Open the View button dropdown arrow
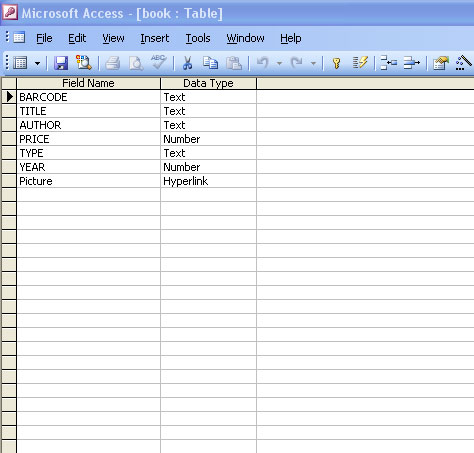Image resolution: width=474 pixels, height=453 pixels. click(x=37, y=63)
